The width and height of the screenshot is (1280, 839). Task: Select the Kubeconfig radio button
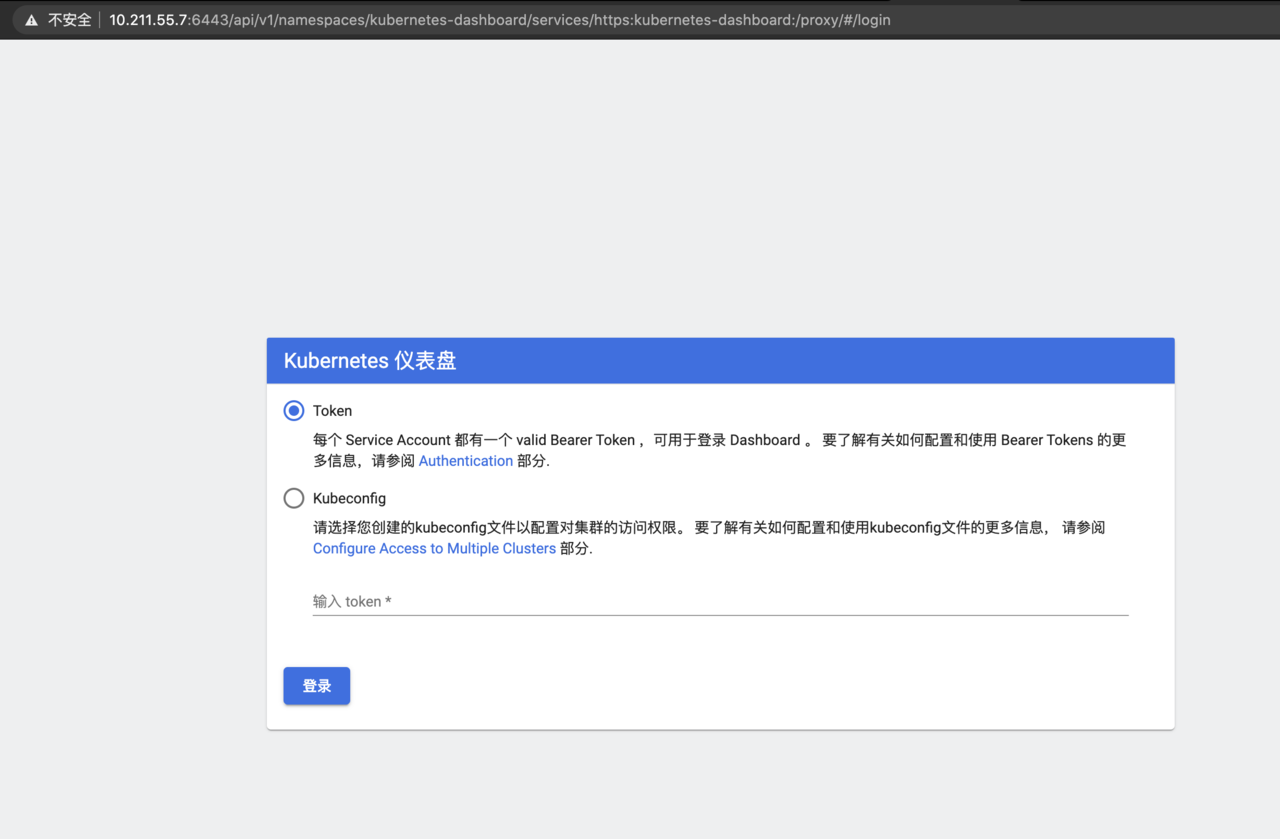click(294, 498)
